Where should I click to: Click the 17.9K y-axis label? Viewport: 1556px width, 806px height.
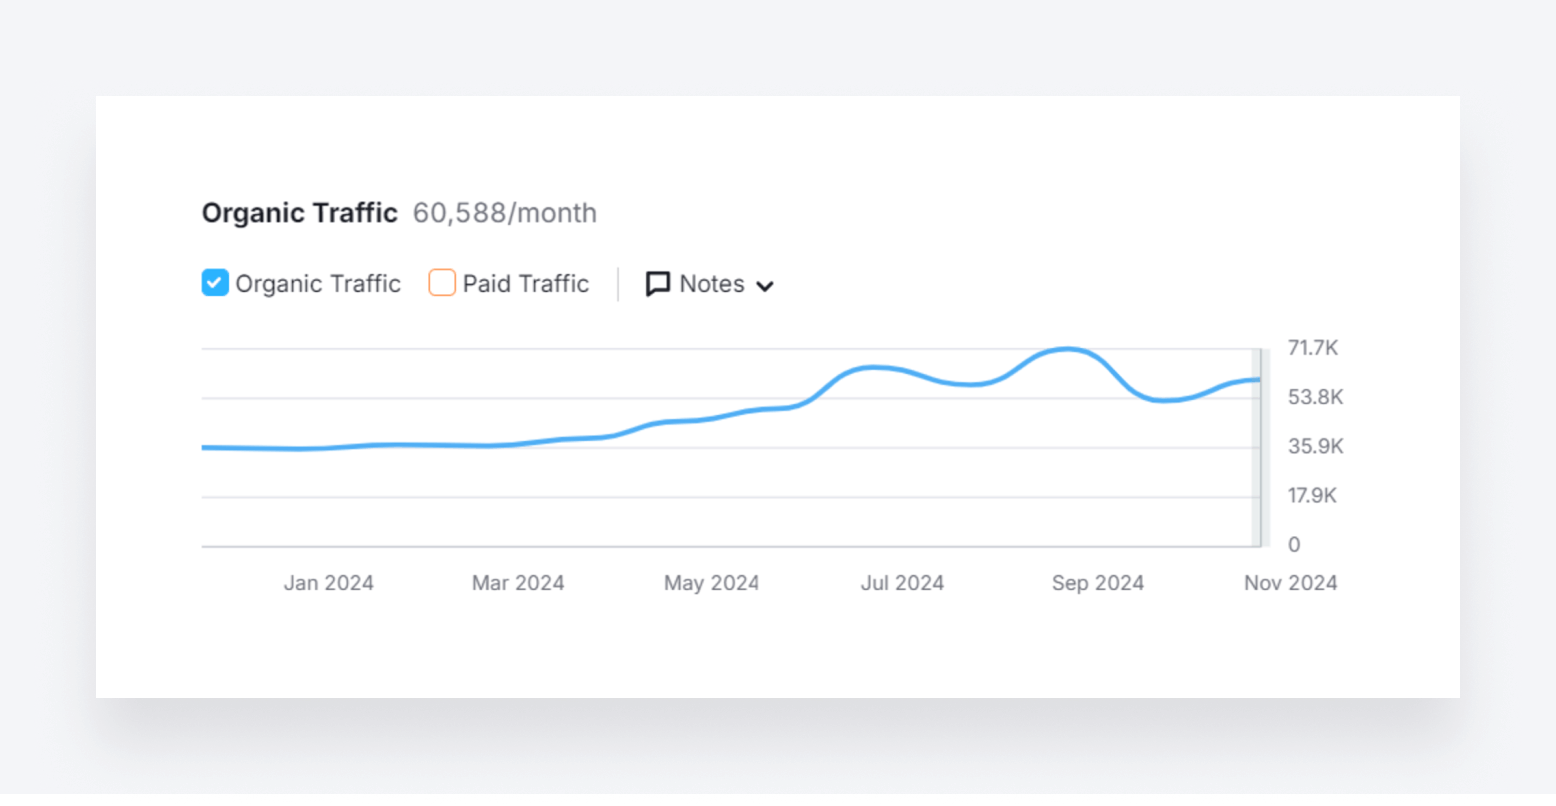tap(1312, 496)
